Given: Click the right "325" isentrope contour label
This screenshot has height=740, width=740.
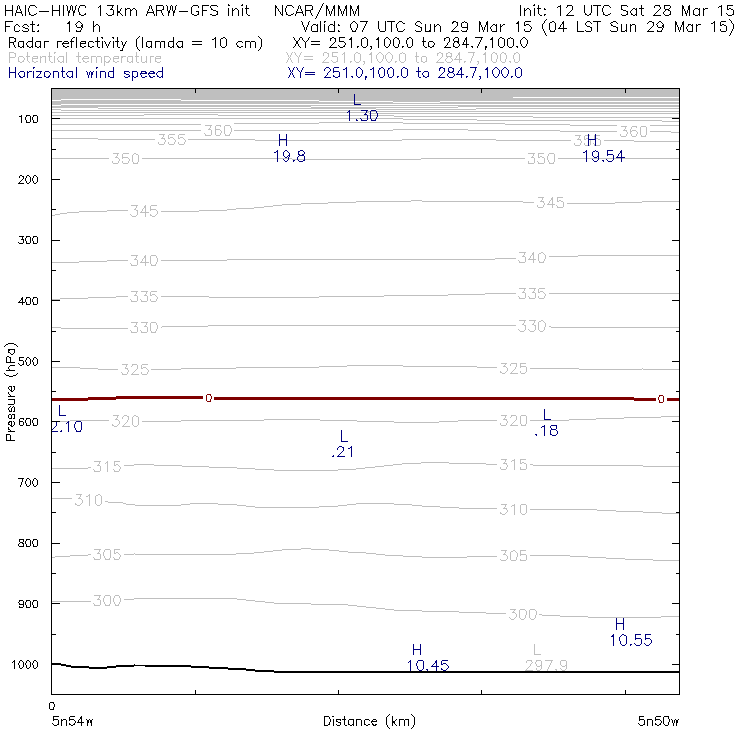Looking at the screenshot, I should [513, 369].
